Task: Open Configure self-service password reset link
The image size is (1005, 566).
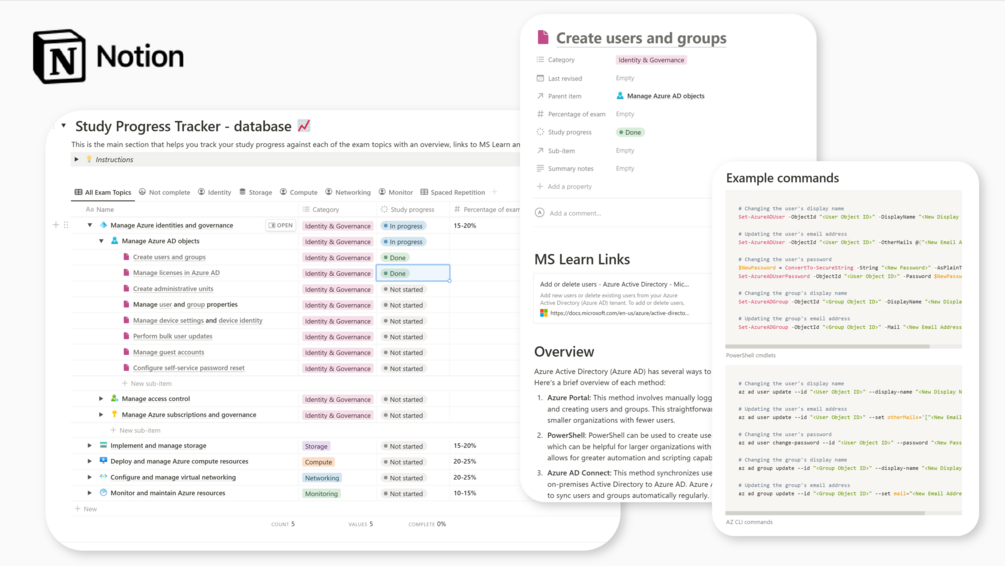Action: point(188,368)
